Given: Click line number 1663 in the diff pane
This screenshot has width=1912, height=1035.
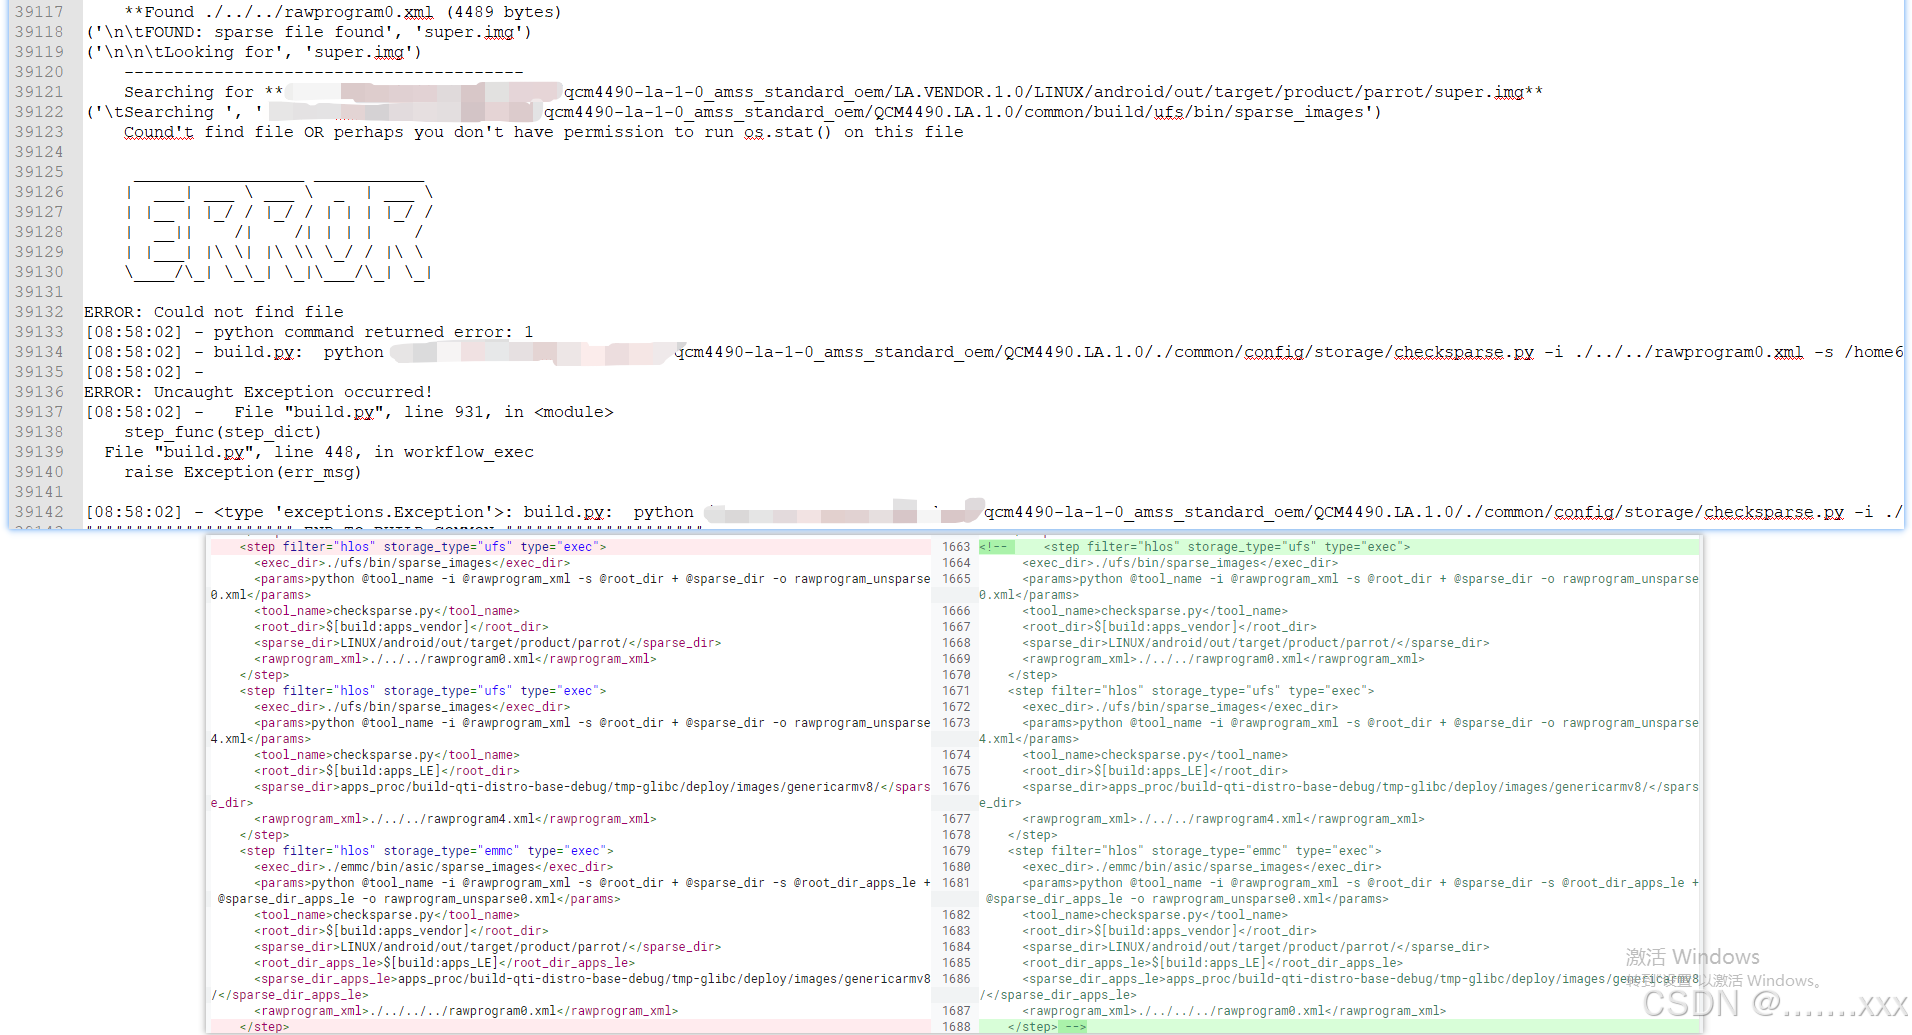Looking at the screenshot, I should pos(956,546).
